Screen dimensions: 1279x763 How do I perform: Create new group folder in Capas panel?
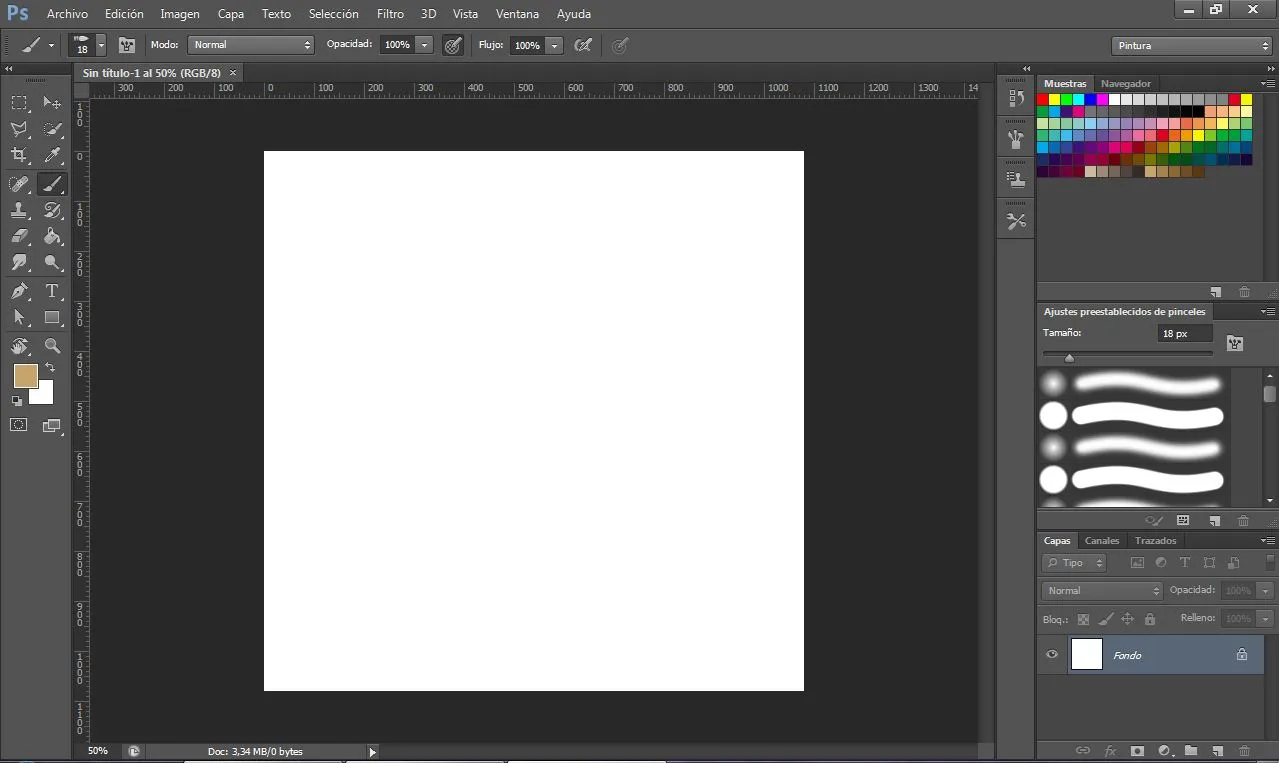pos(1191,750)
